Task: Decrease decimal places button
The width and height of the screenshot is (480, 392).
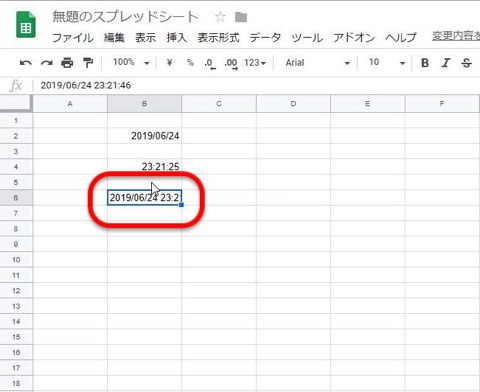Action: point(210,63)
